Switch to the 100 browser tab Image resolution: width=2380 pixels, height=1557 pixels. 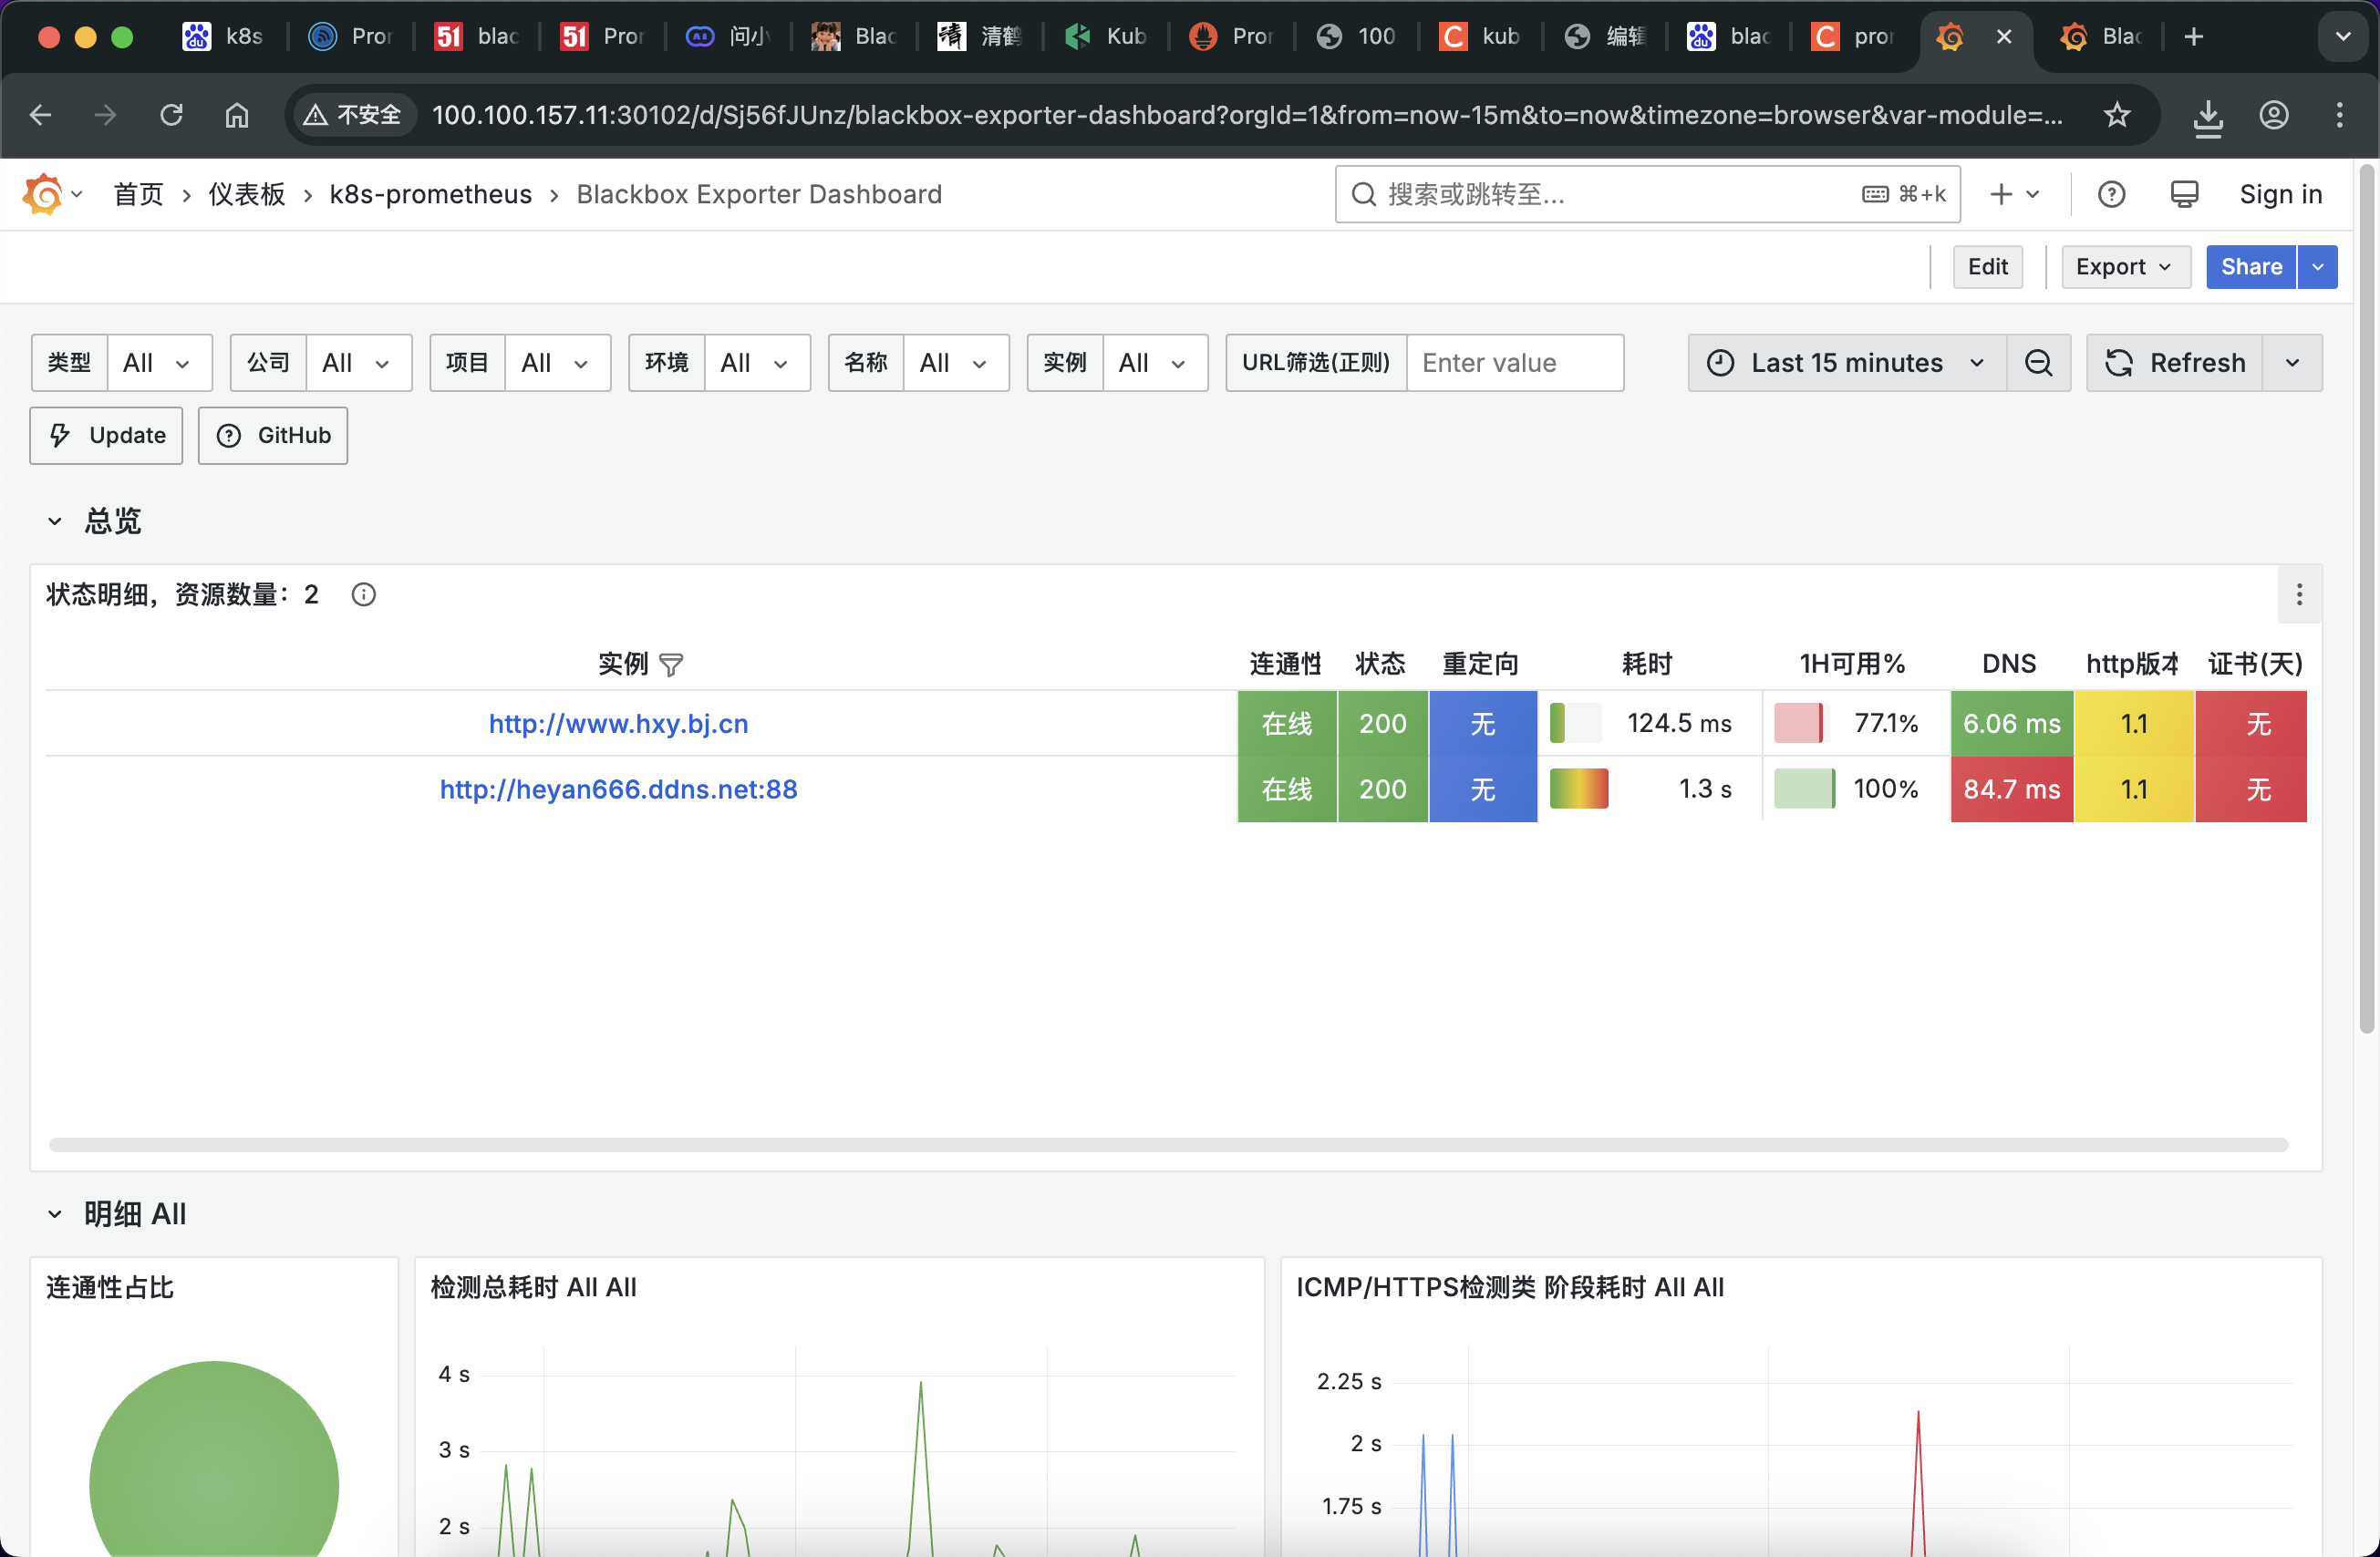click(x=1358, y=37)
